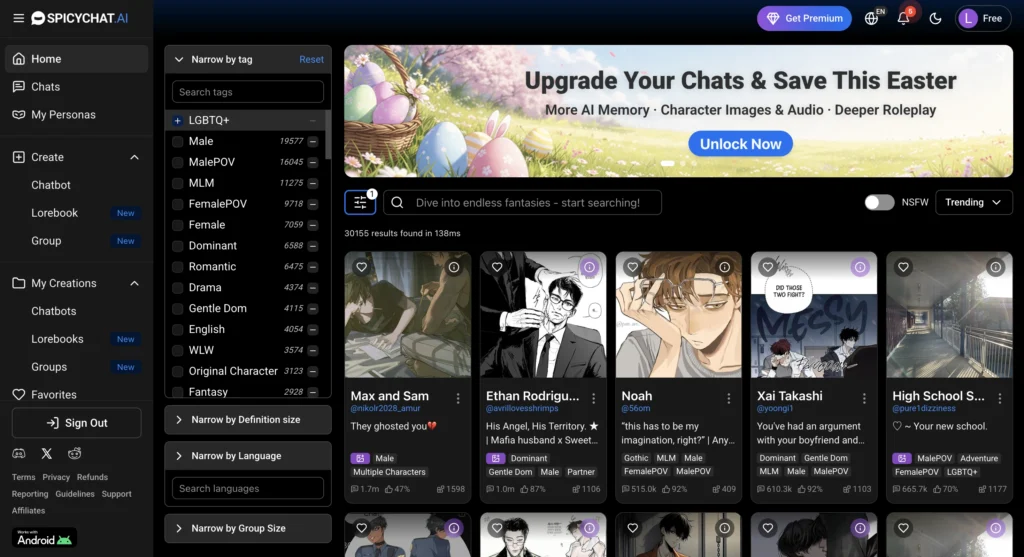Open info icon on Noah card
Screen dimensions: 1024x557
click(x=725, y=267)
